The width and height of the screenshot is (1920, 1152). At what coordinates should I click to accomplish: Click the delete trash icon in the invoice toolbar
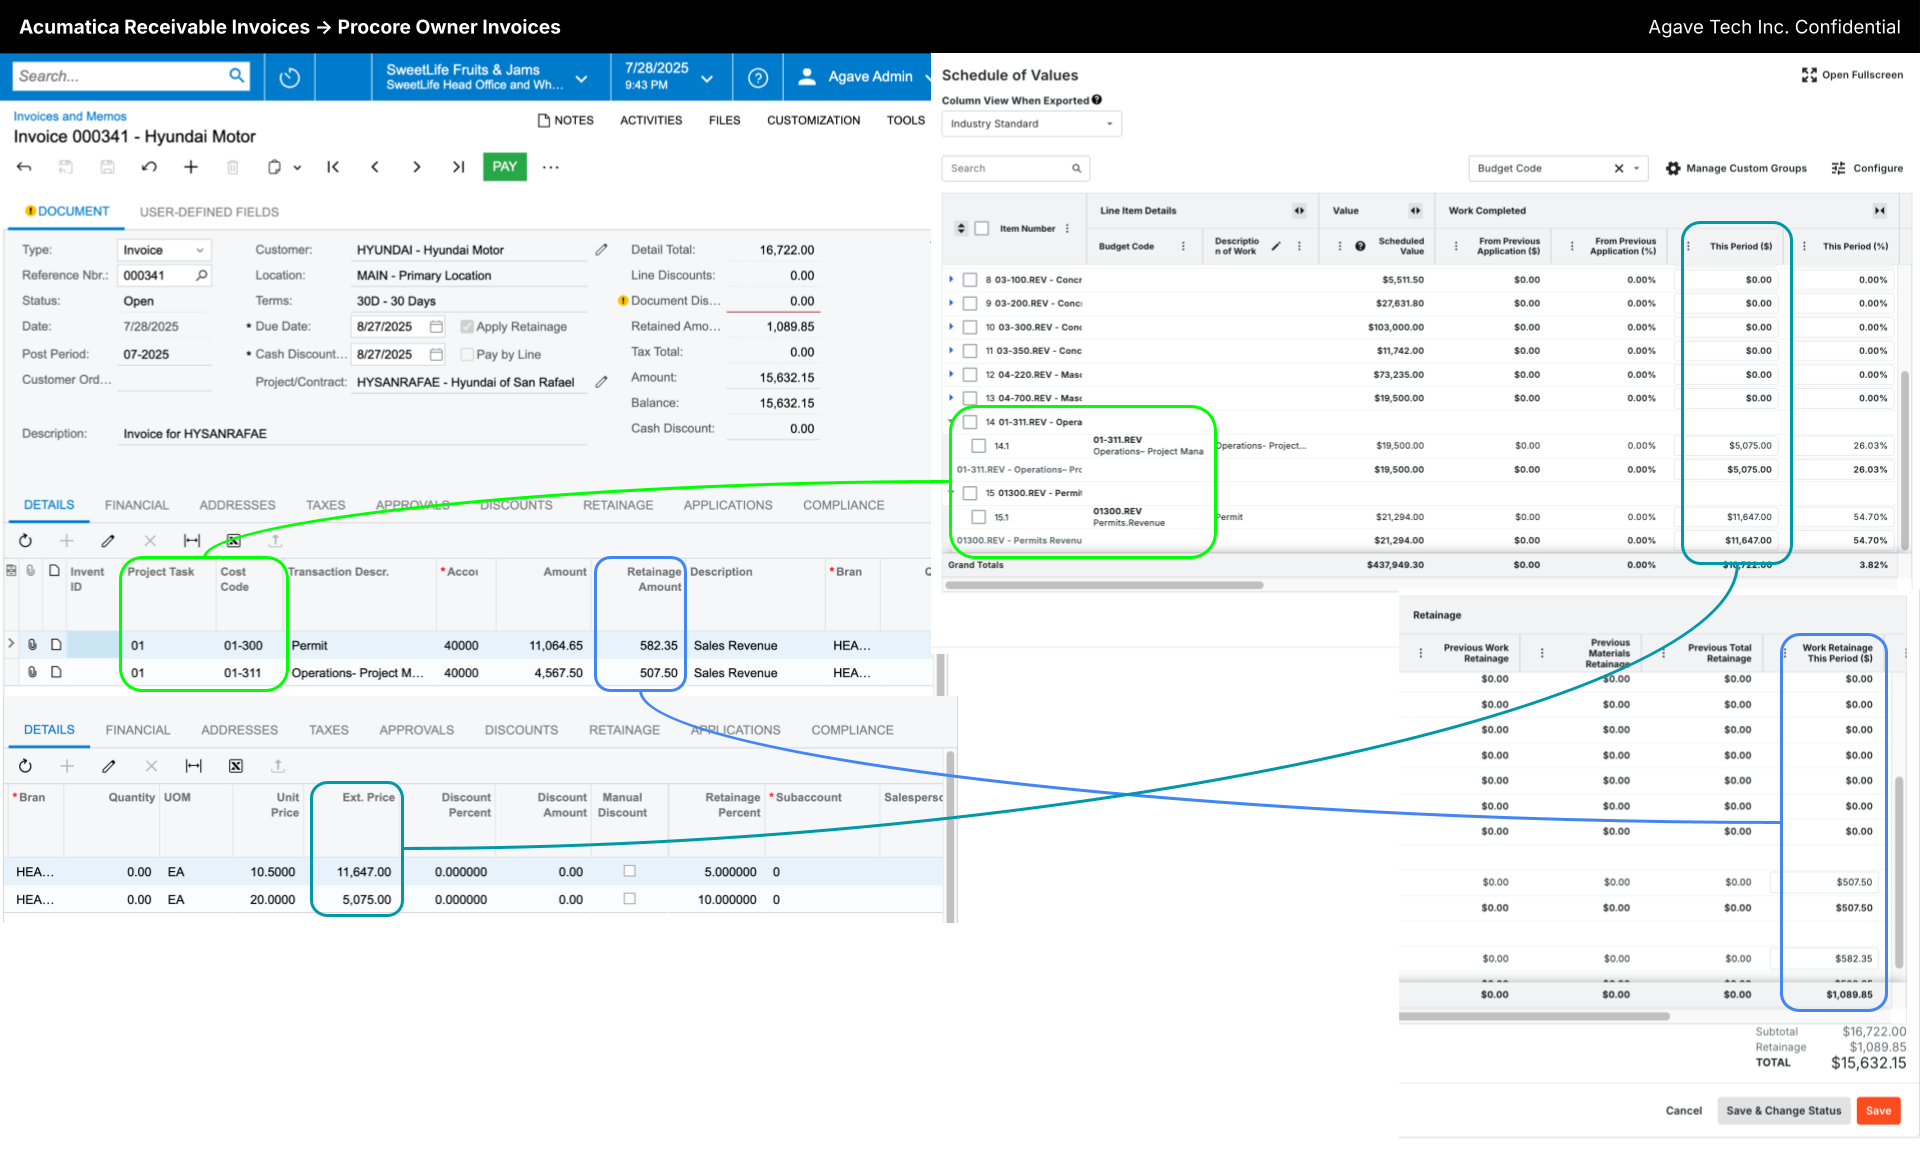[233, 167]
